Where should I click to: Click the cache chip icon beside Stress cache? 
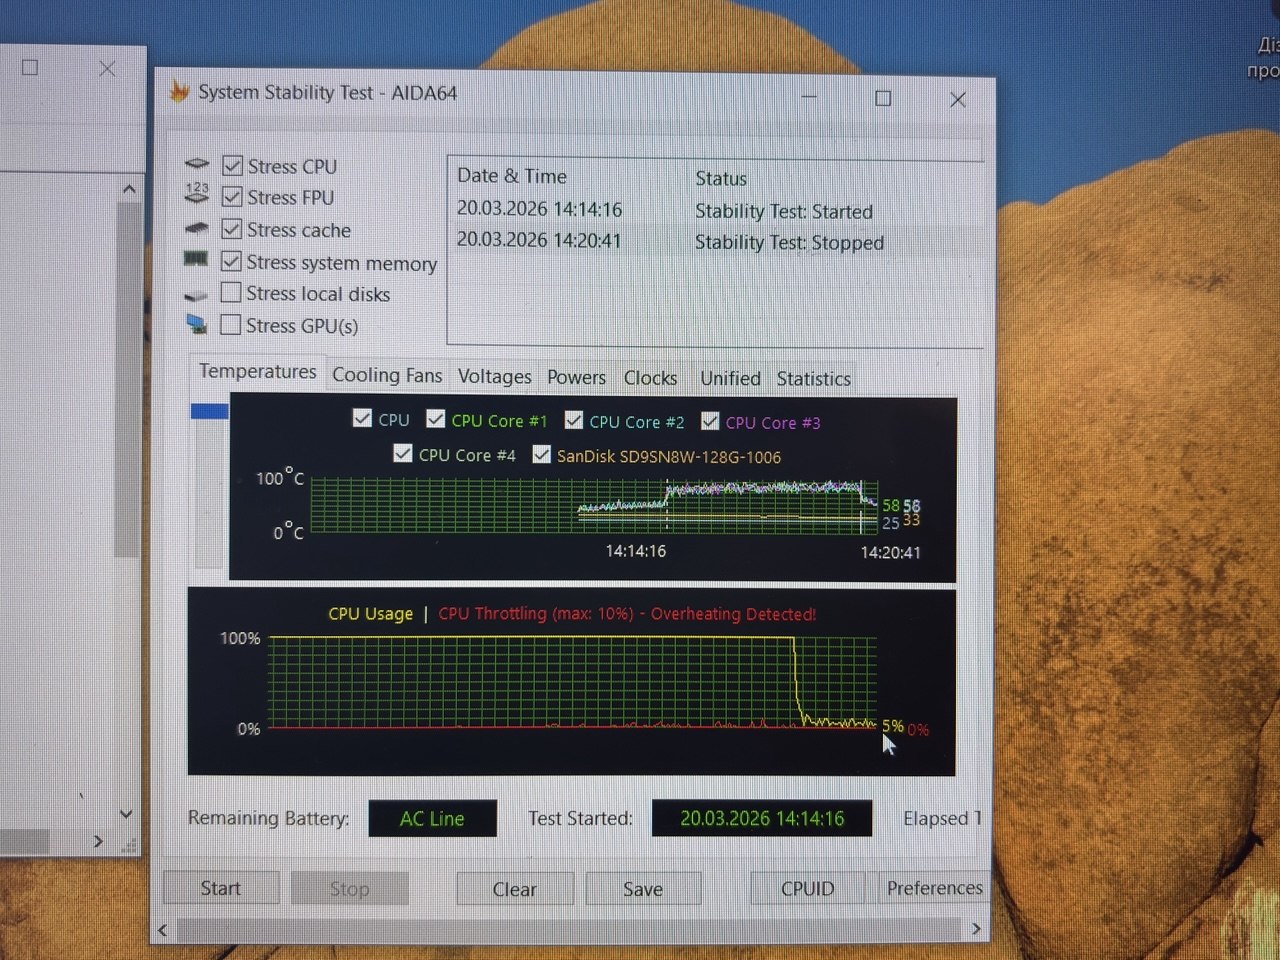[197, 229]
